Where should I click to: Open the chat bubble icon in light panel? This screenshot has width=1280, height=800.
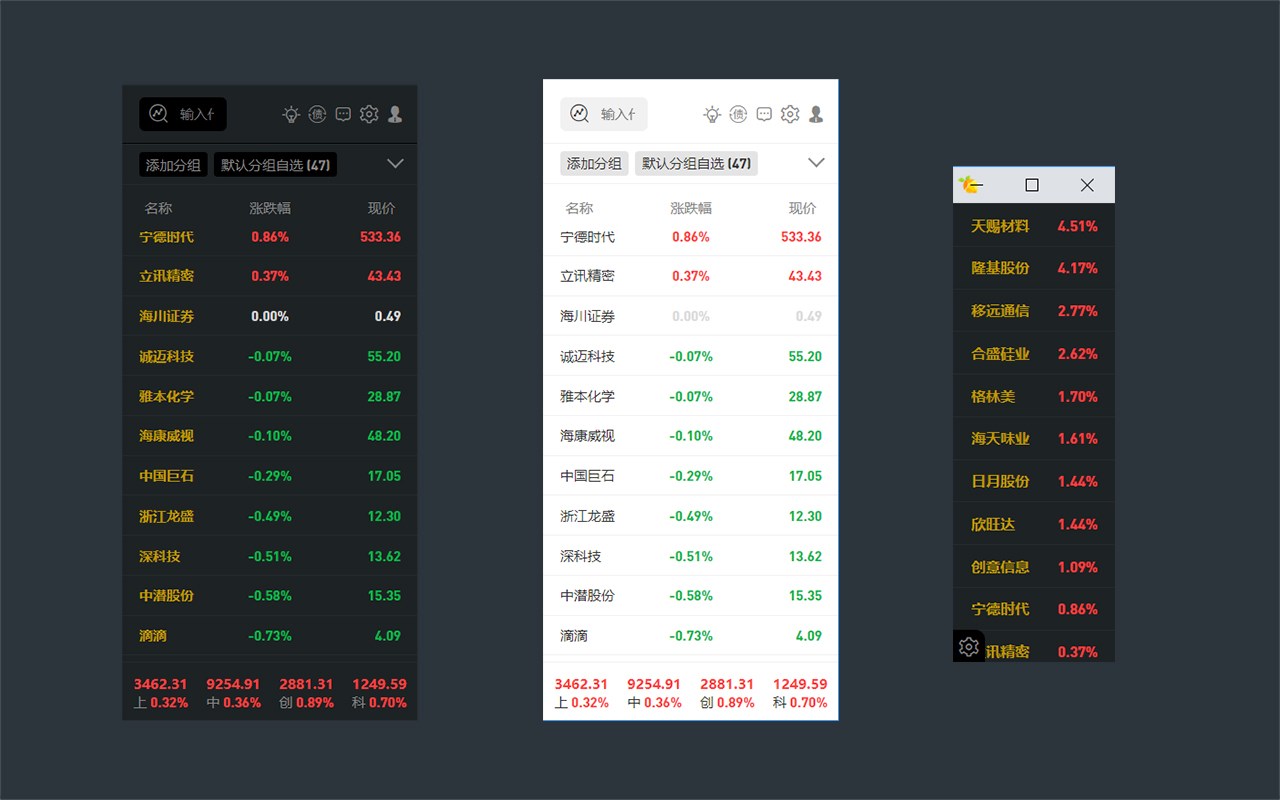(x=764, y=114)
